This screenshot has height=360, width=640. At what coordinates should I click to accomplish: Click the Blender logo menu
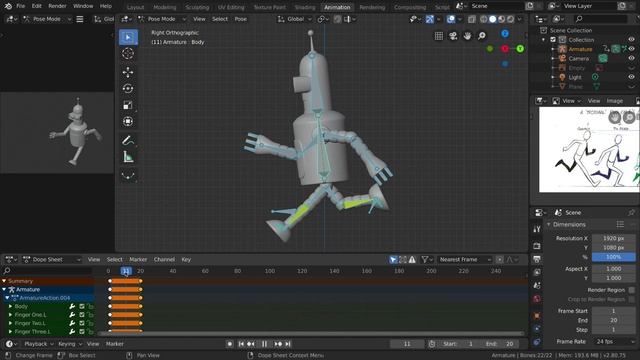tap(8, 6)
